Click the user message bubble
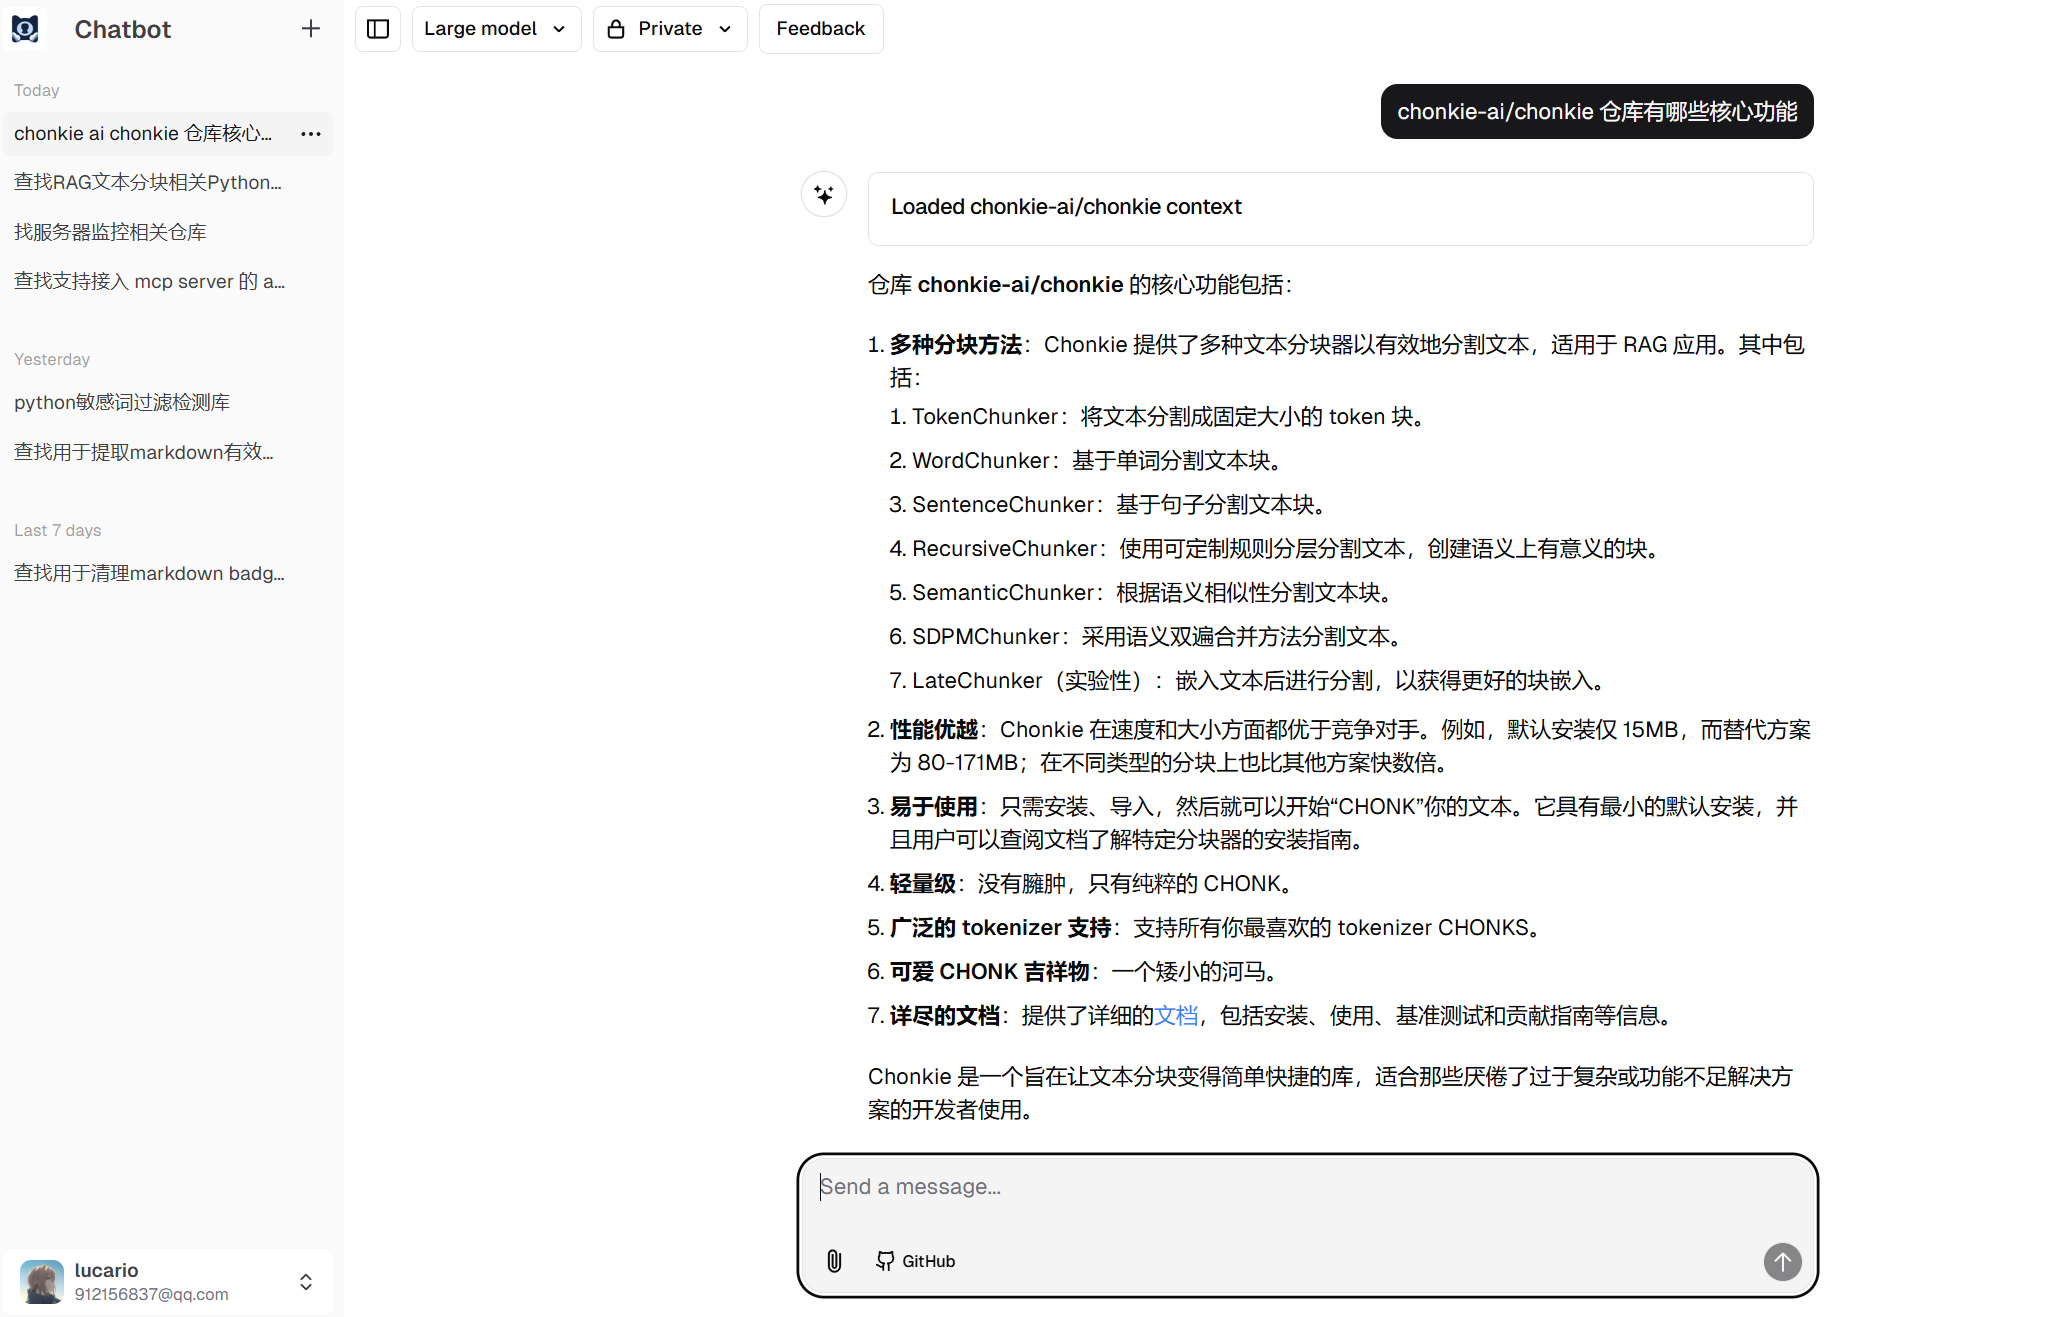The height and width of the screenshot is (1317, 2066). 1597,112
